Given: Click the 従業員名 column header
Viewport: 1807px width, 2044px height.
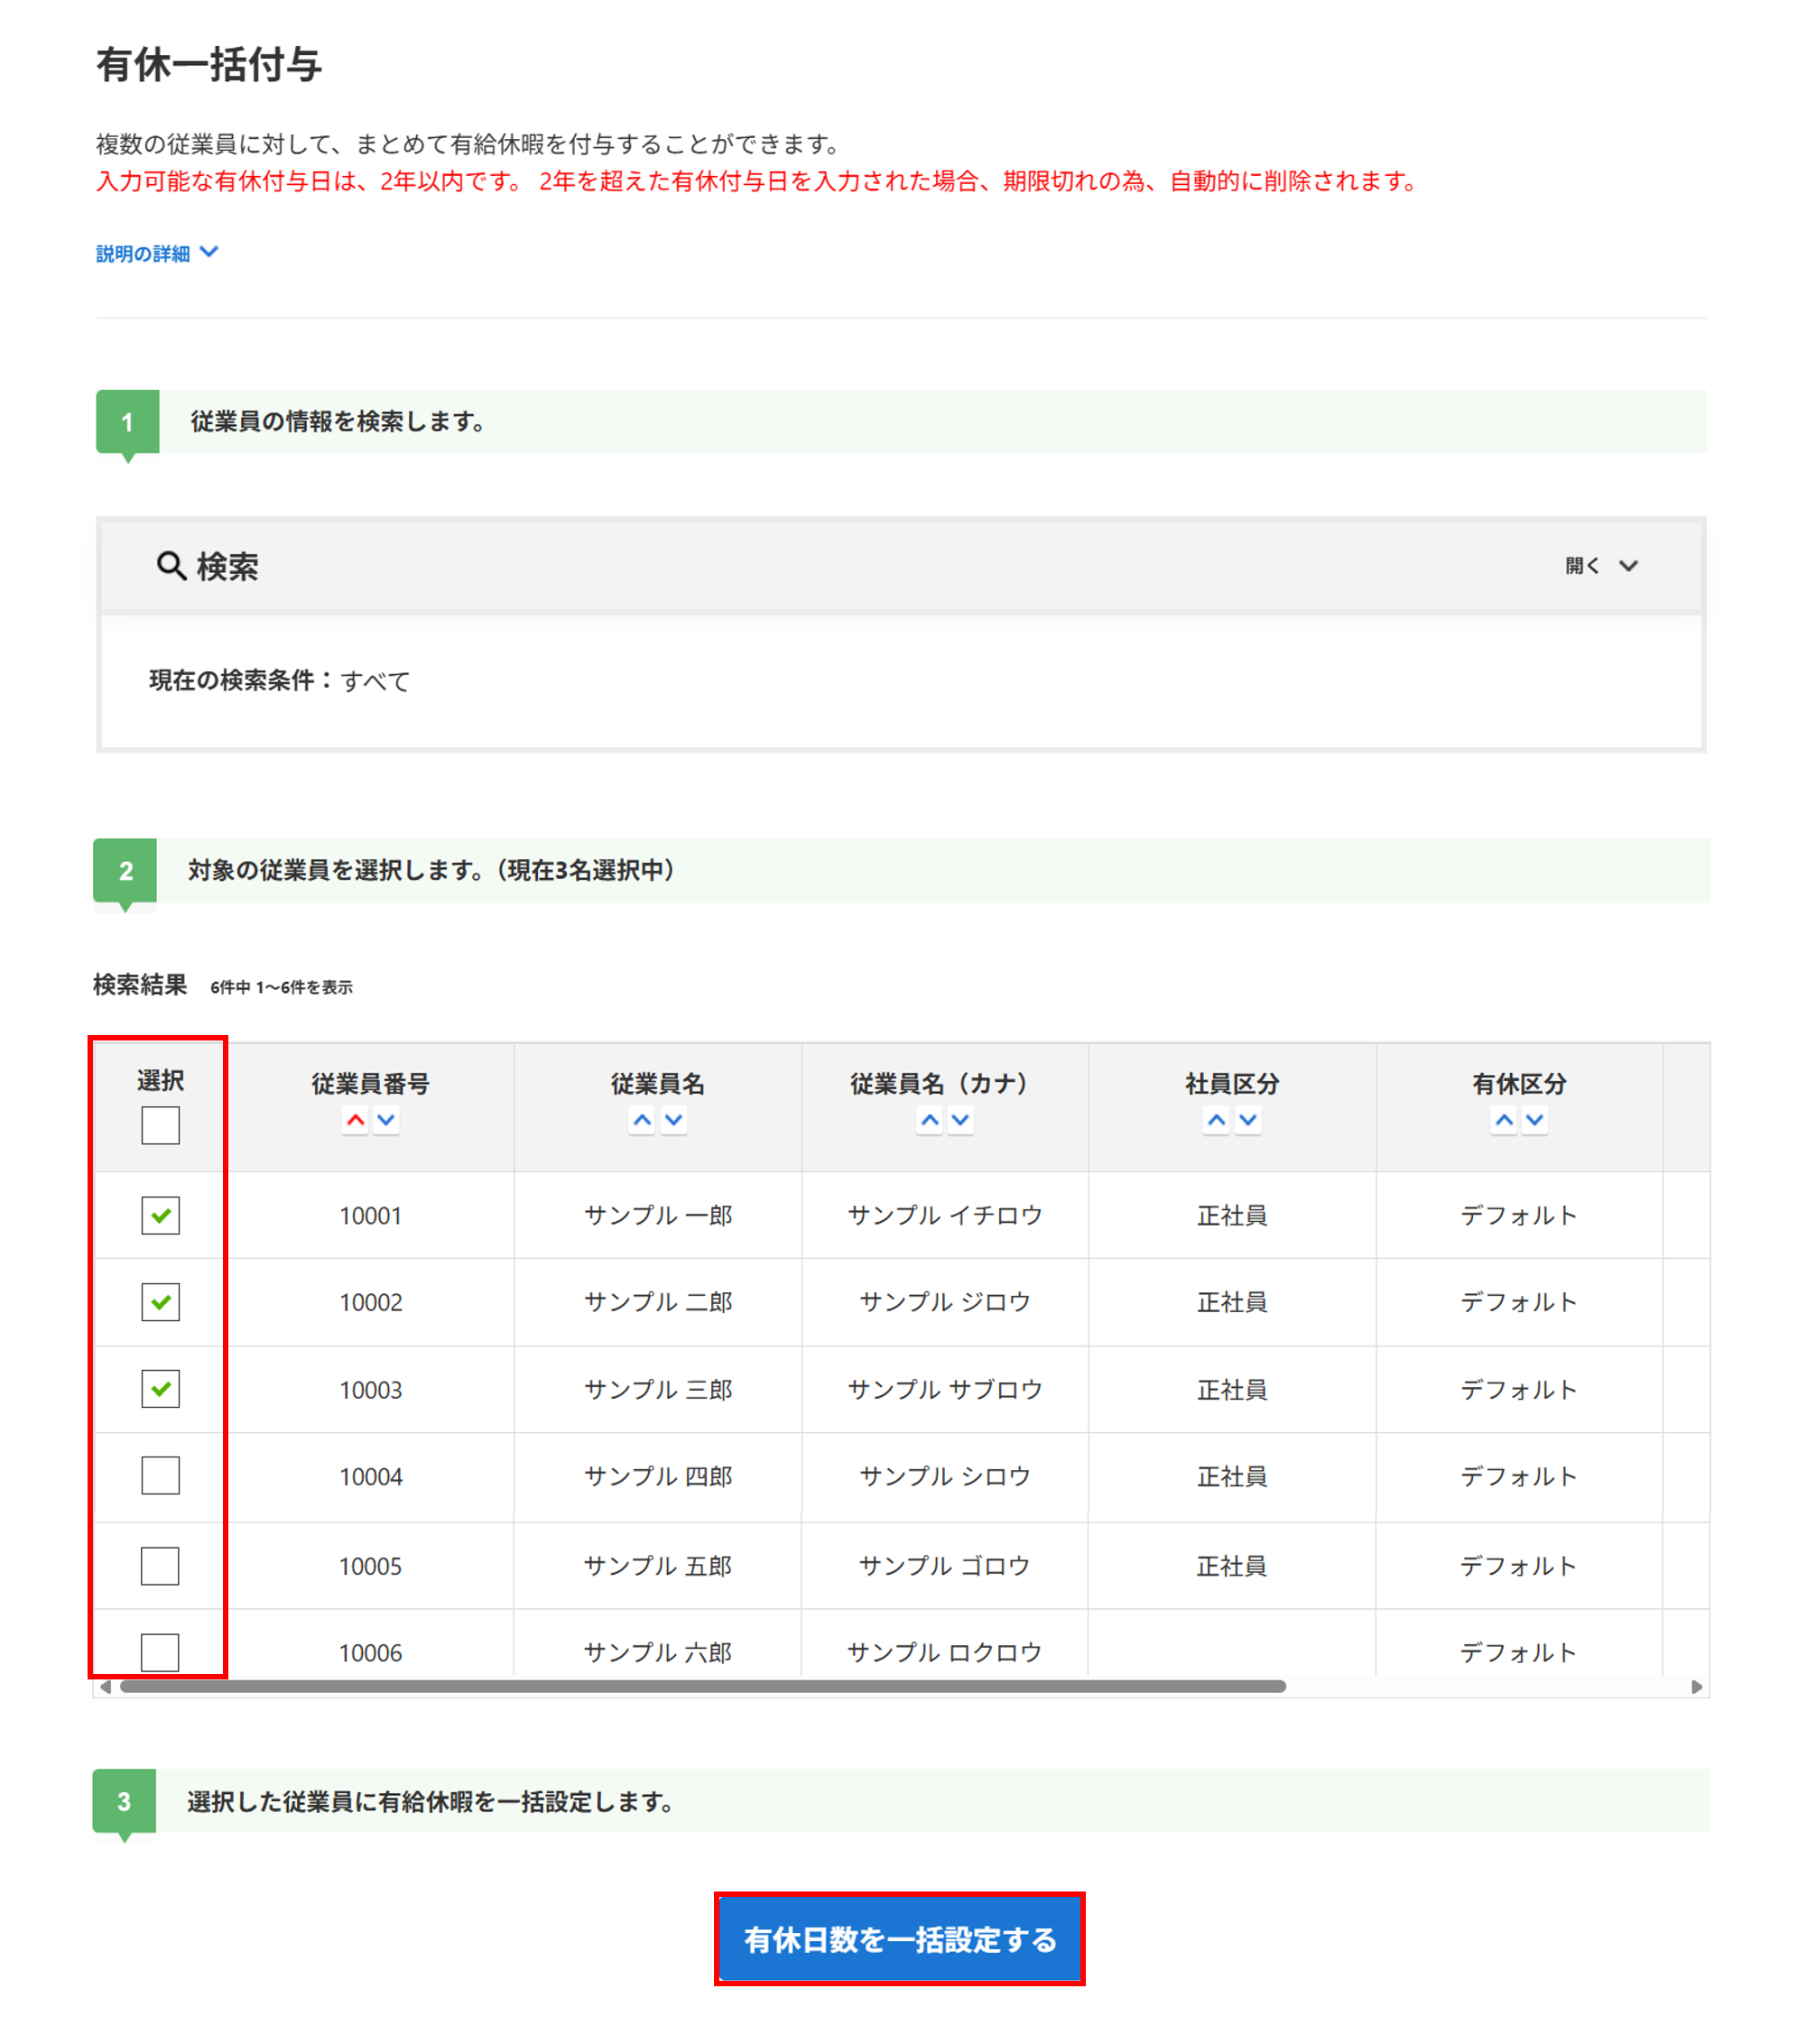Looking at the screenshot, I should click(x=657, y=1083).
